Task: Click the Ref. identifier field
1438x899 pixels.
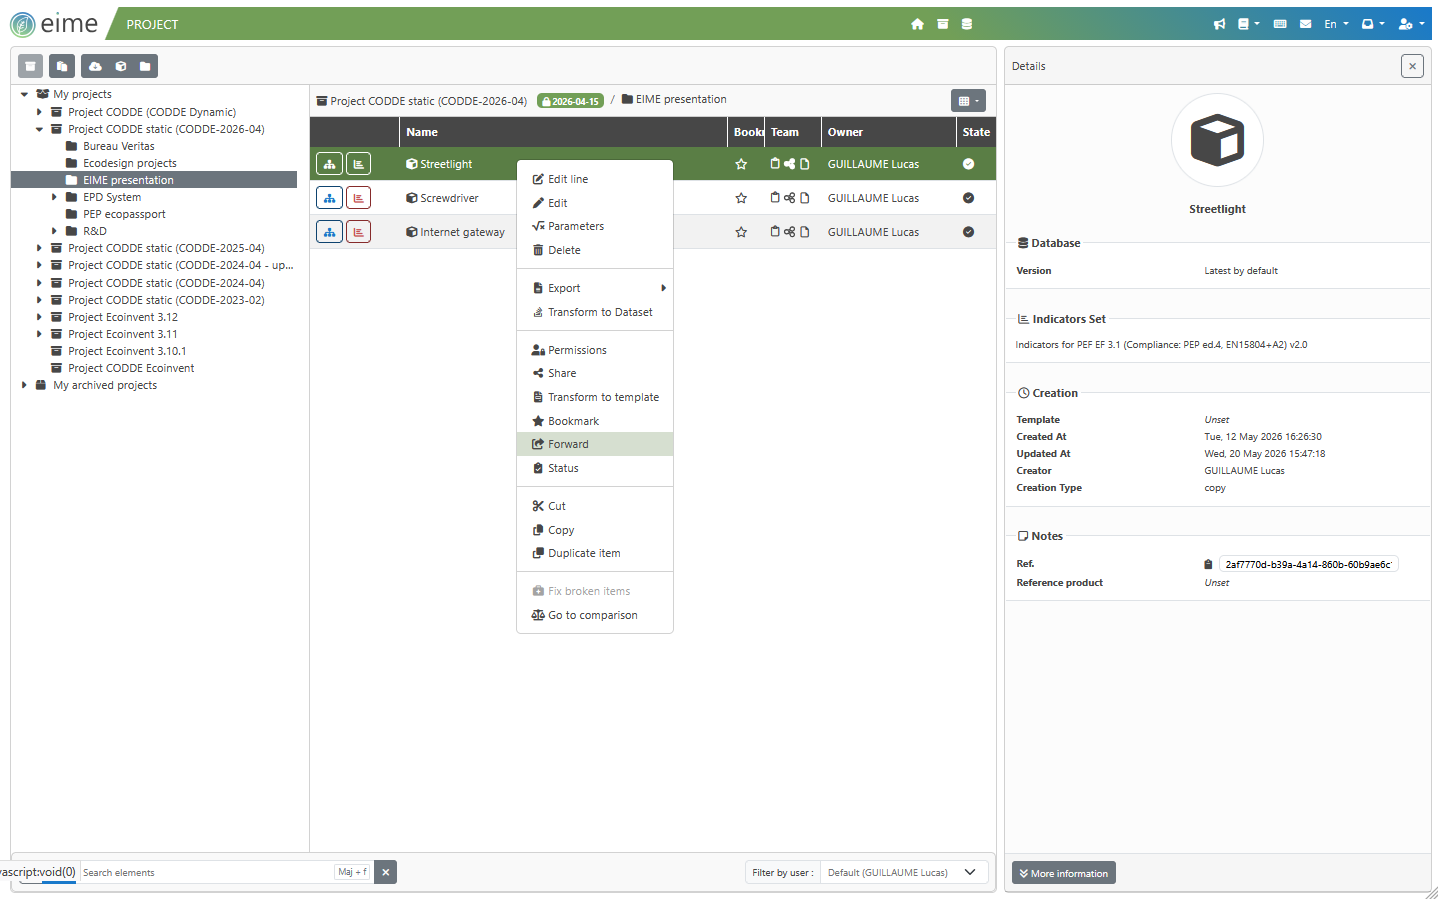Action: pos(1308,564)
